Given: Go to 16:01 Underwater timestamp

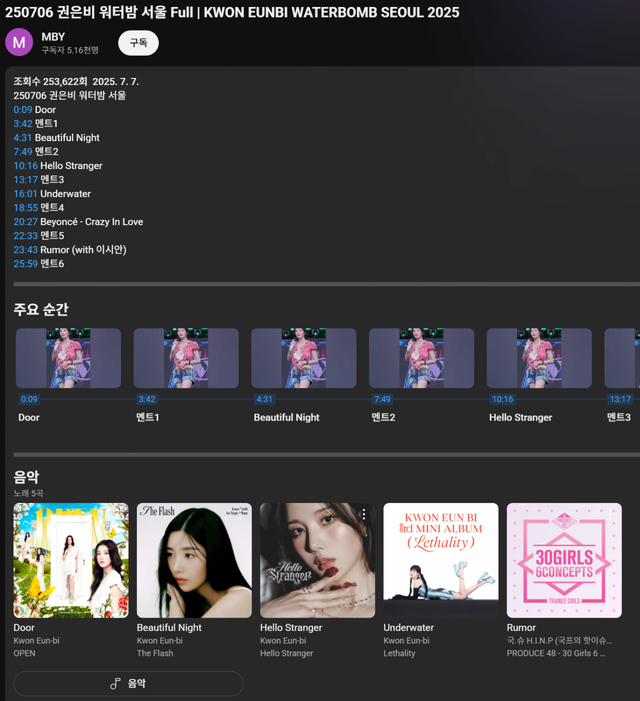Looking at the screenshot, I should click(26, 194).
